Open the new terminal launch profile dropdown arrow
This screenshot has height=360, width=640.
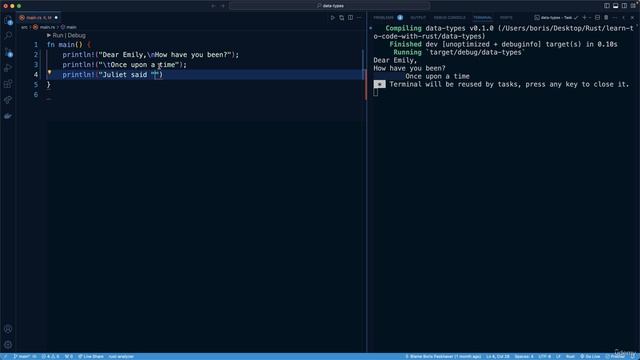click(x=590, y=18)
